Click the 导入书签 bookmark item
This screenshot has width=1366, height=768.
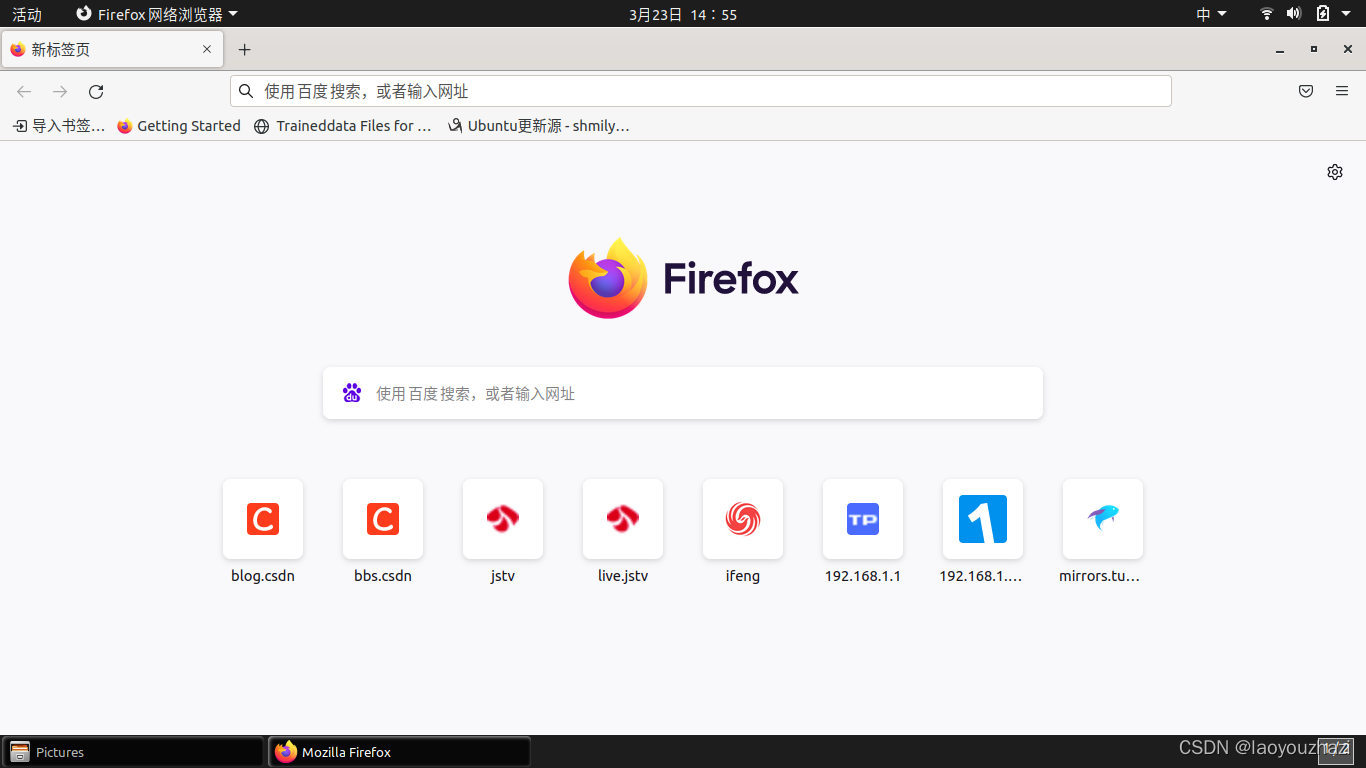click(59, 126)
